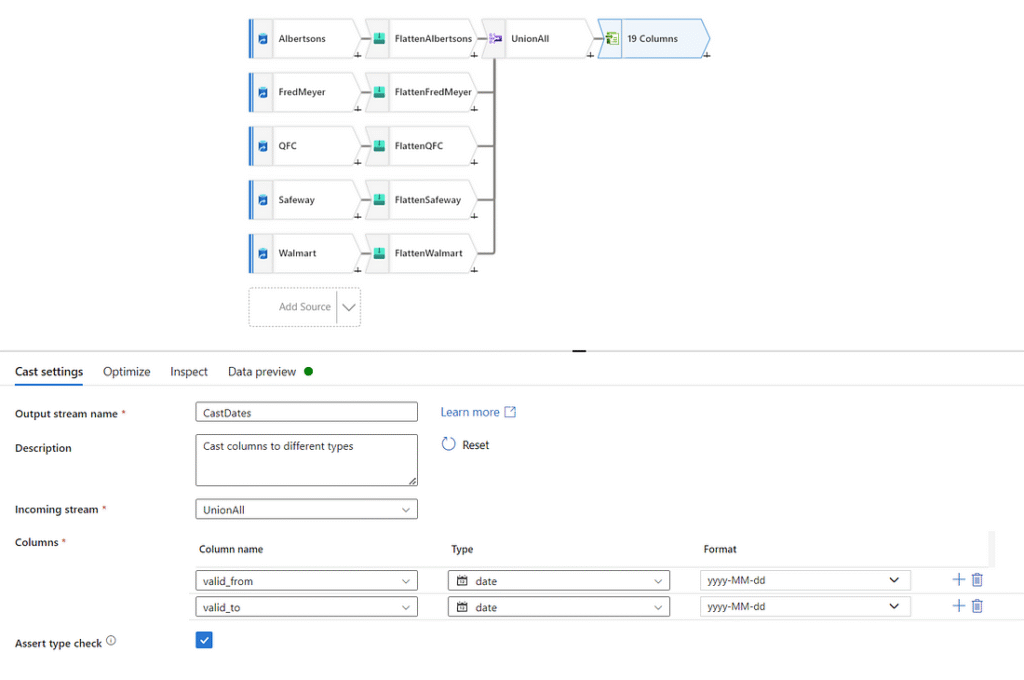
Task: Delete the valid_to column row
Action: tap(977, 606)
